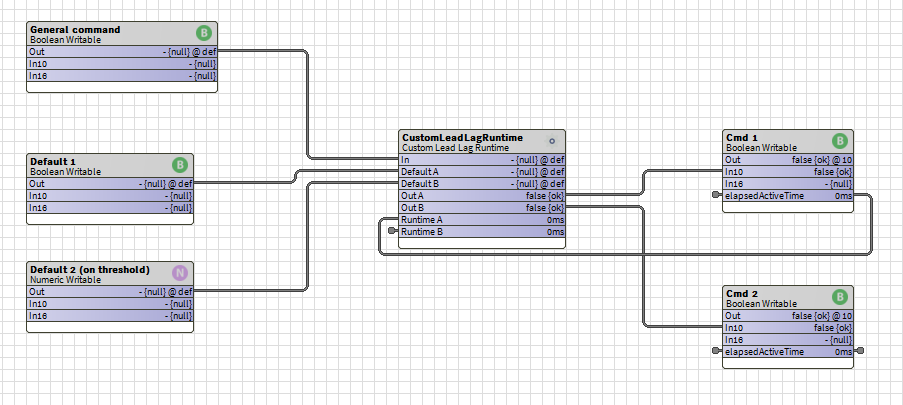The image size is (903, 405).
Task: Click the green B icon on Cmd 1
Action: coord(840,141)
